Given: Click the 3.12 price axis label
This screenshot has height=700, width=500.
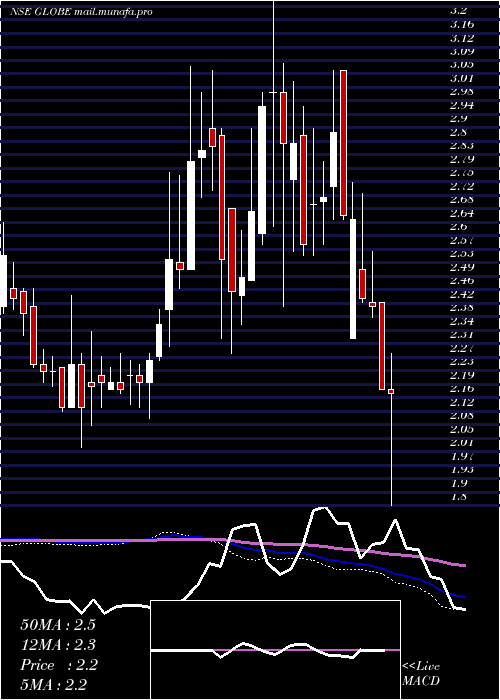Looking at the screenshot, I should pos(462,38).
